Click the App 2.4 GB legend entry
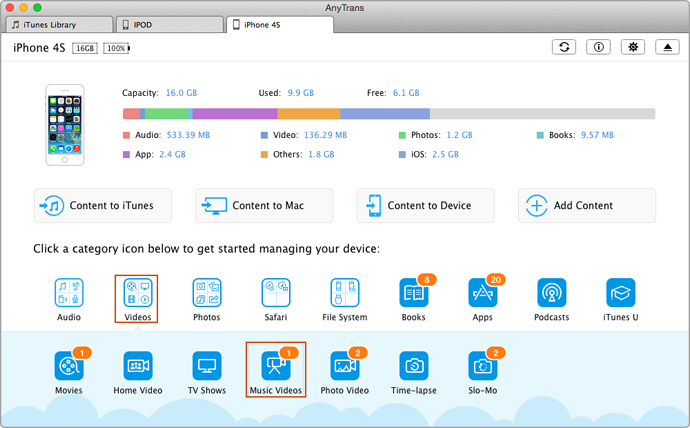The image size is (690, 428). 154,154
